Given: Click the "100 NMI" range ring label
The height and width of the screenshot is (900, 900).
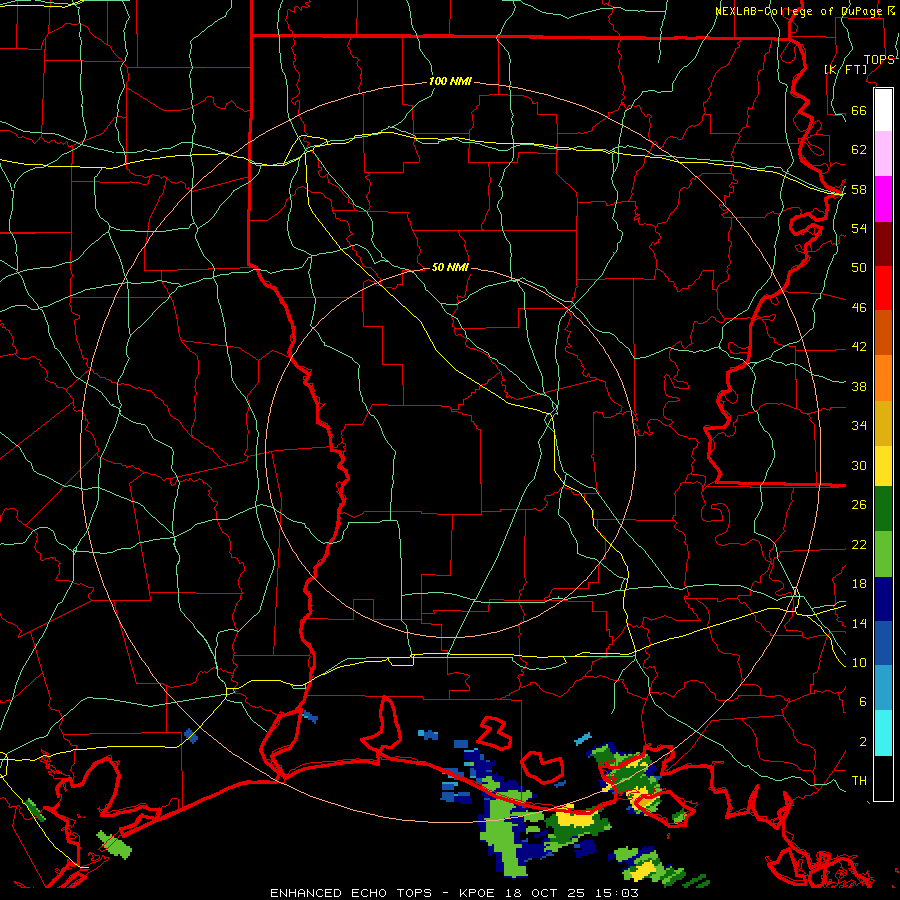Looking at the screenshot, I should pos(450,81).
